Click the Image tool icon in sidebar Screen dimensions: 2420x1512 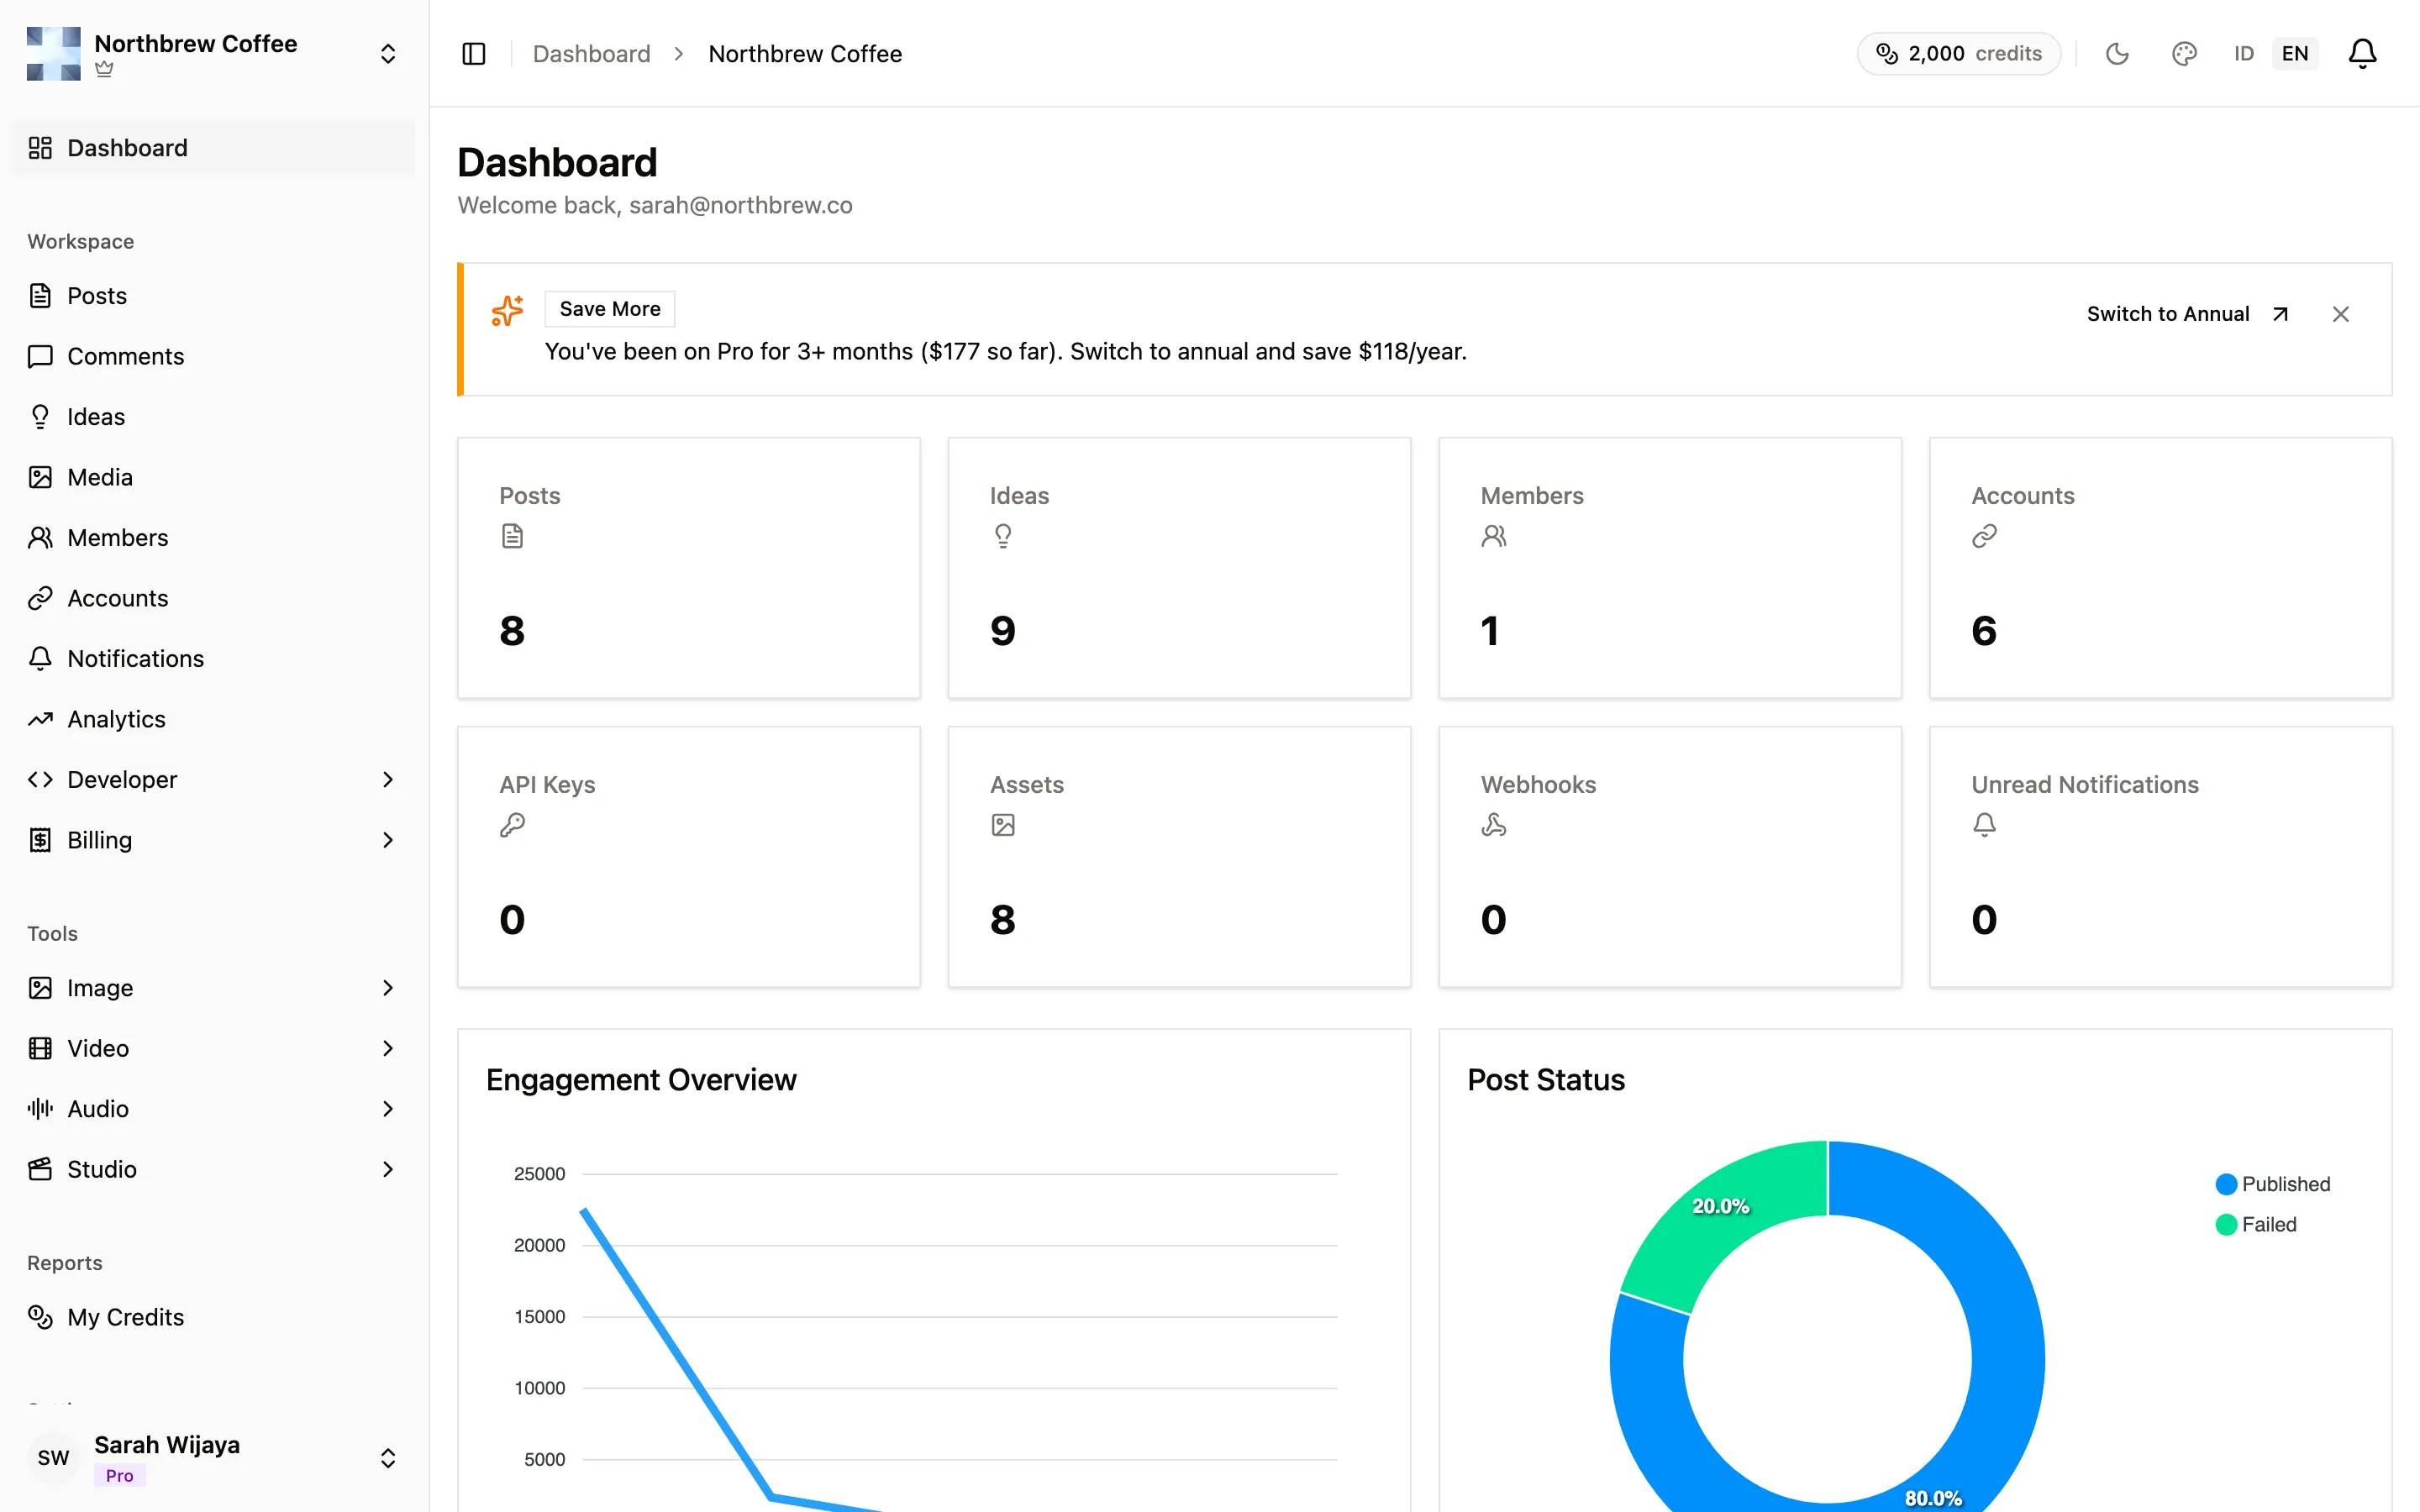coord(40,988)
